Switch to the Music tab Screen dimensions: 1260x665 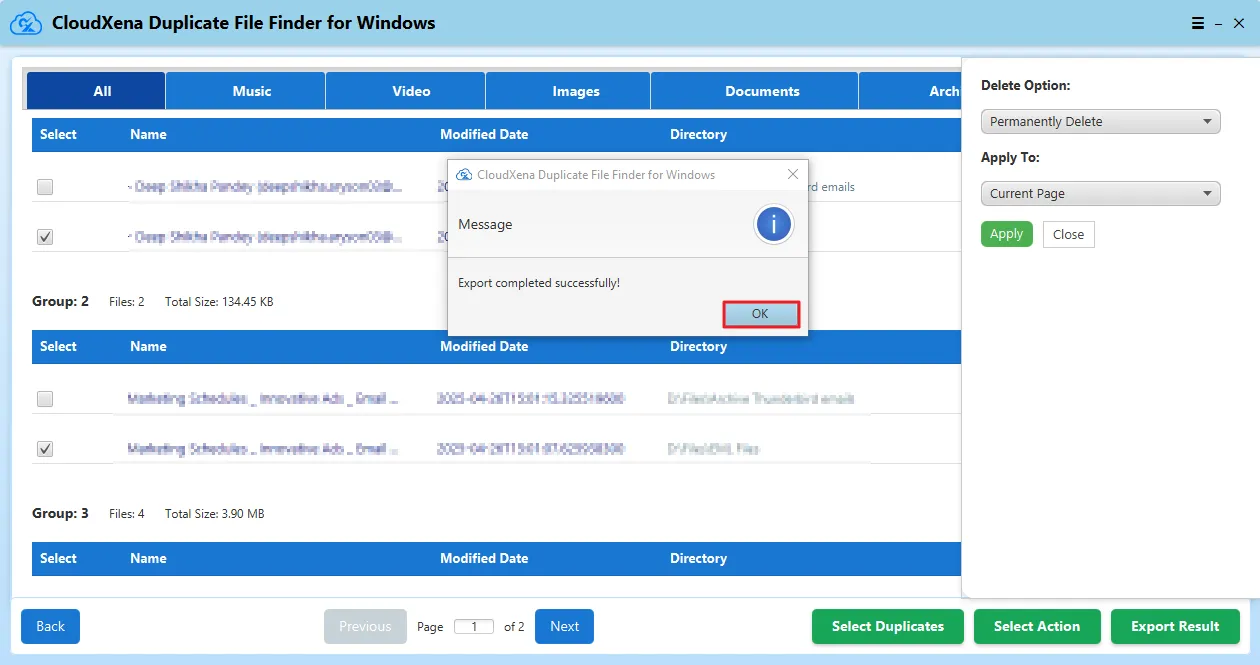251,91
